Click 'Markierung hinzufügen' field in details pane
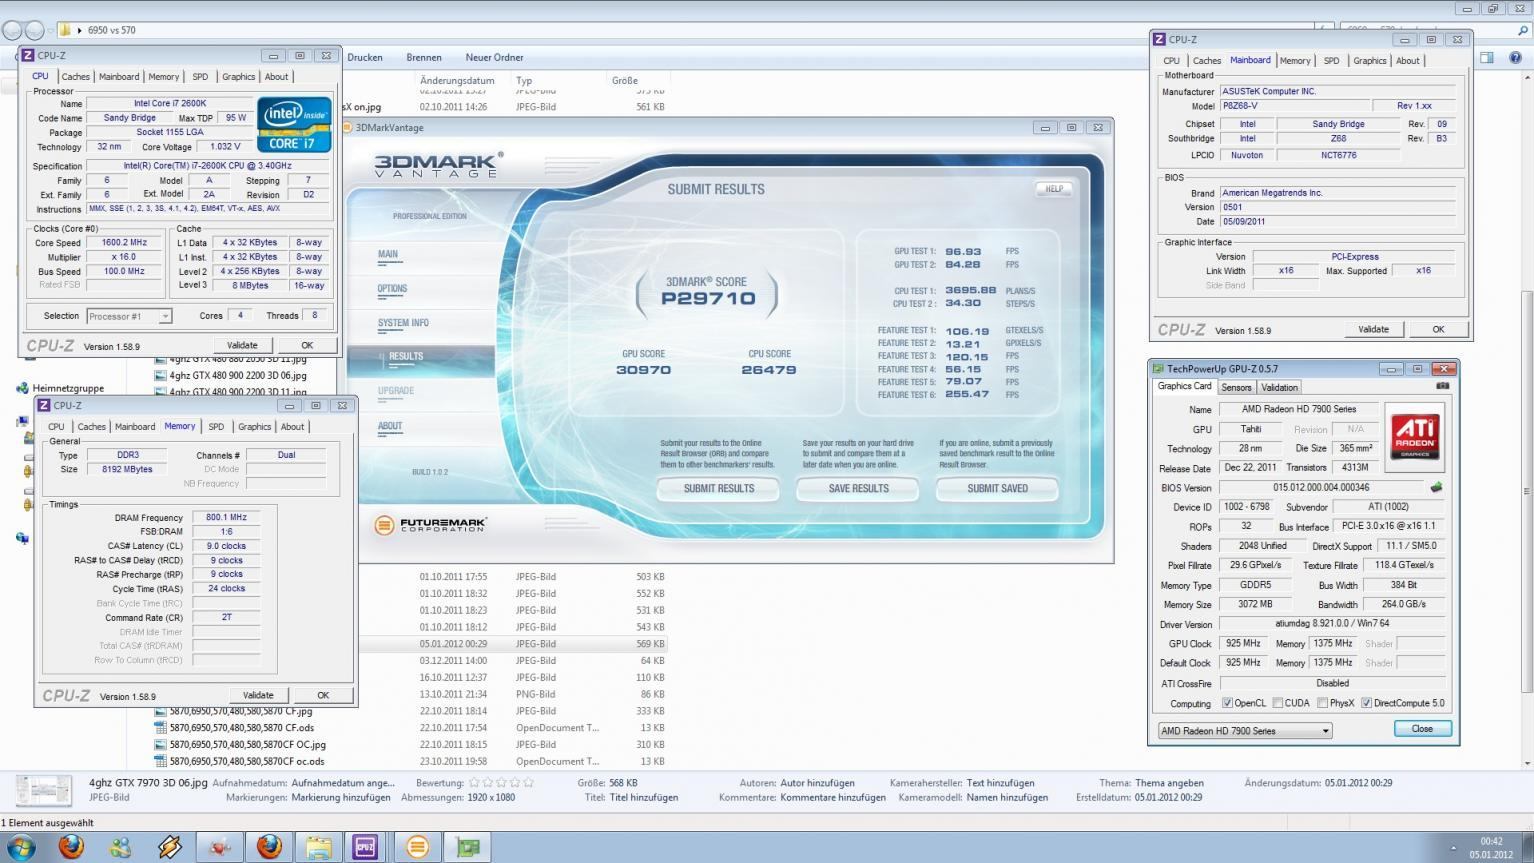 click(x=340, y=797)
